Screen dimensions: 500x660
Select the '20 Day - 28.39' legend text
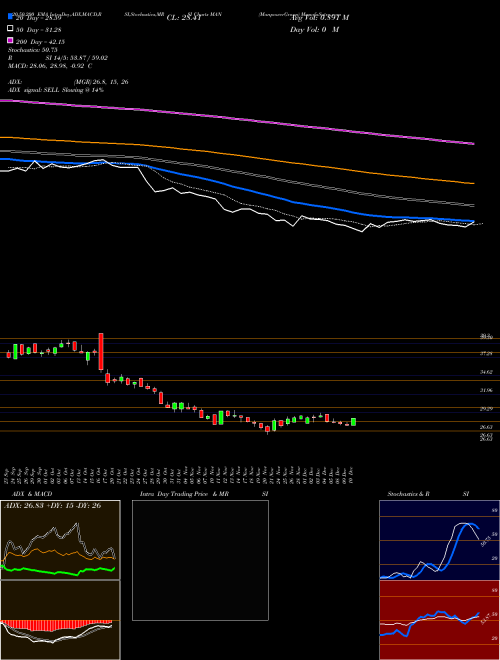[x=39, y=19]
